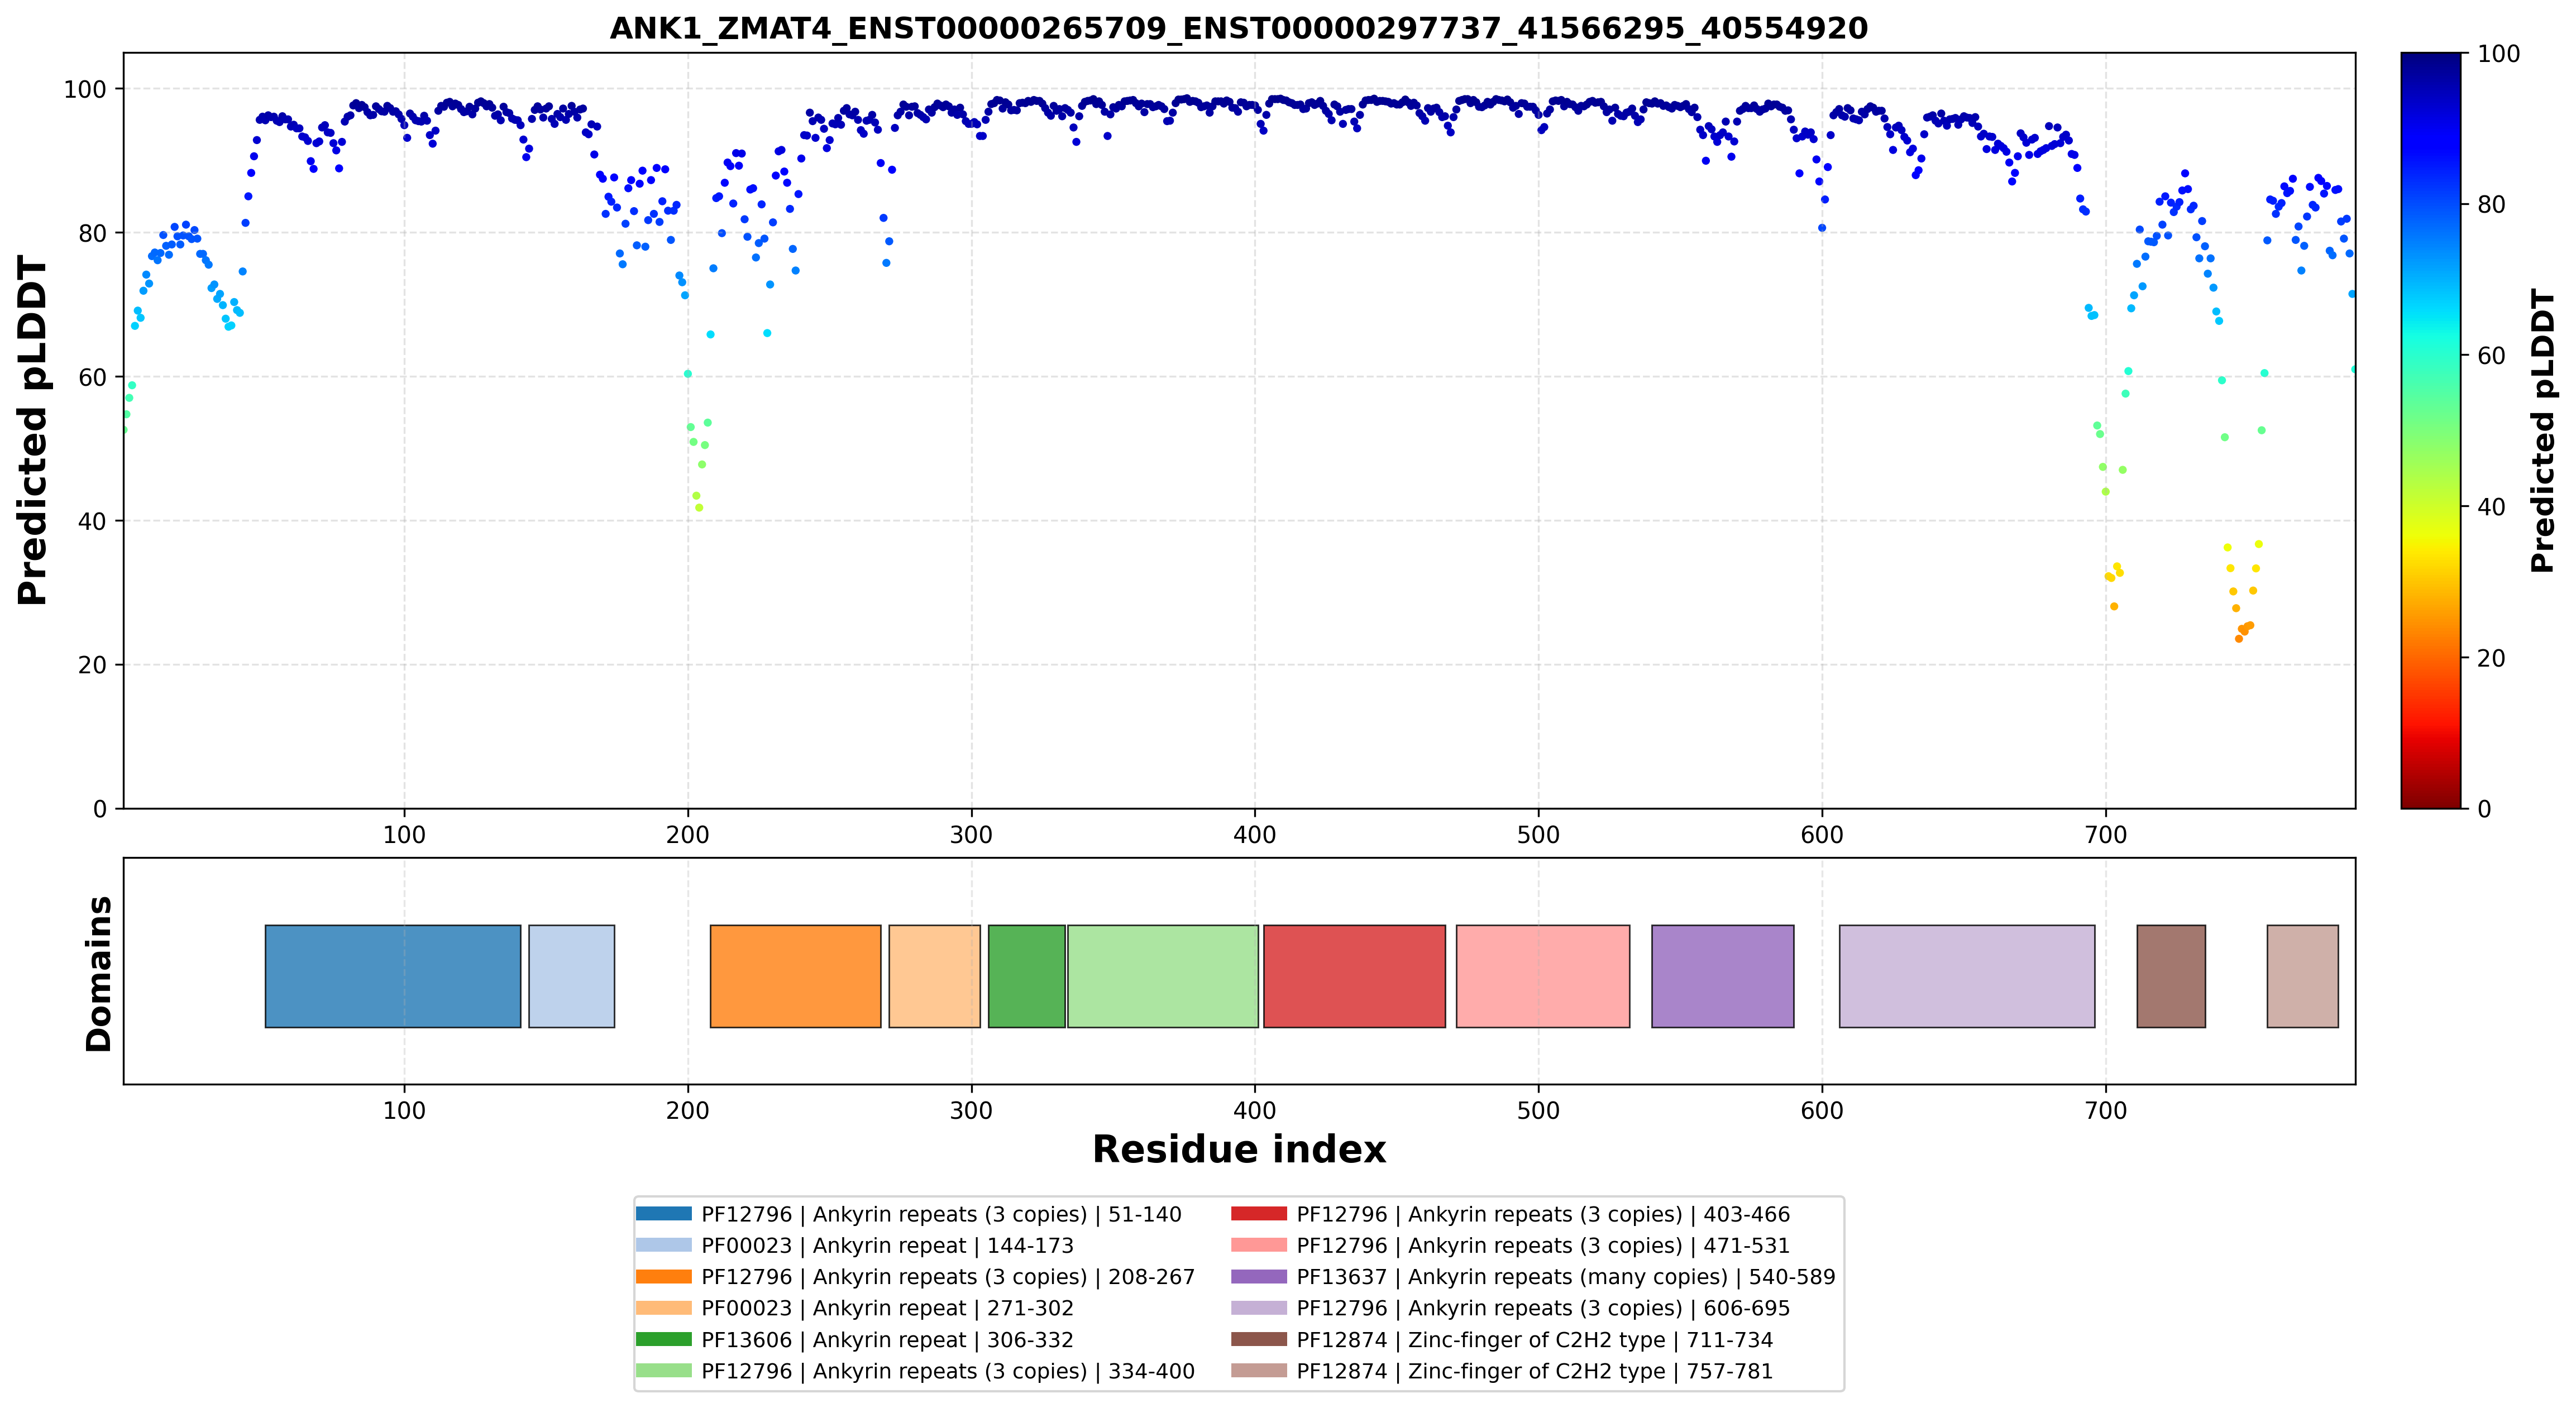Click the pink domain block 471-531

pyautogui.click(x=1543, y=976)
